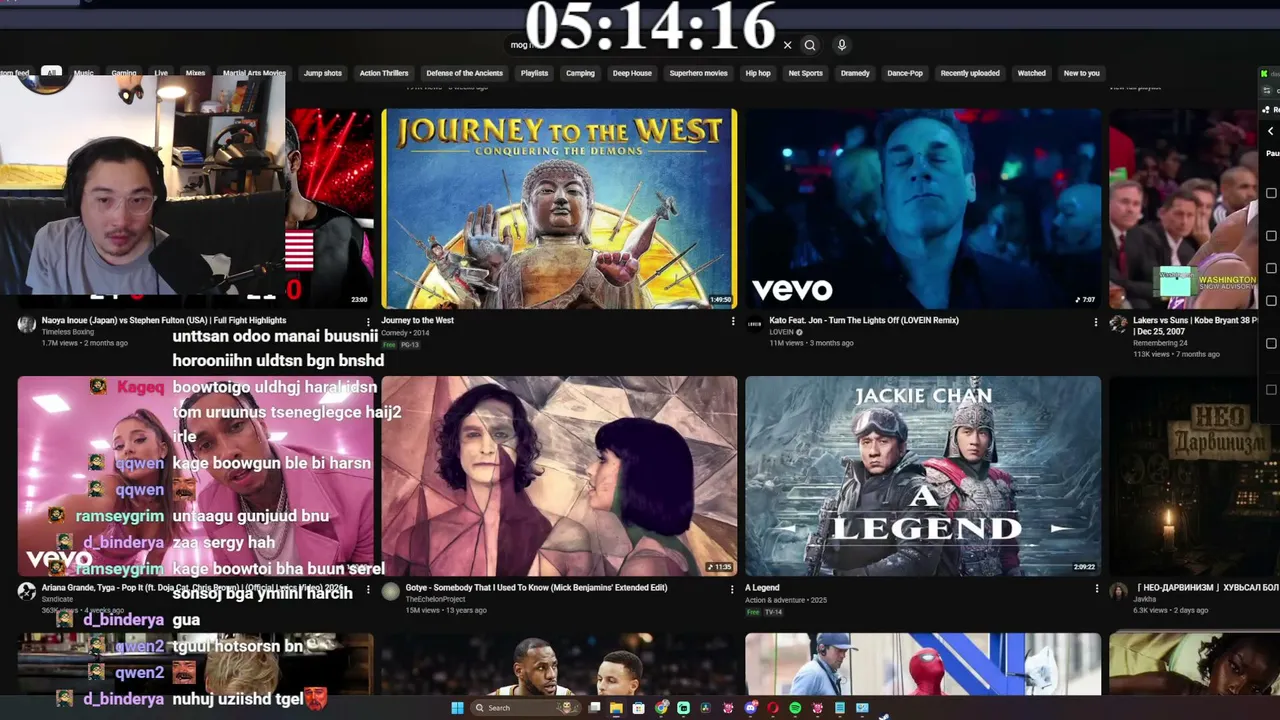Select the New to you chip
Viewport: 1280px width, 720px height.
click(1082, 73)
